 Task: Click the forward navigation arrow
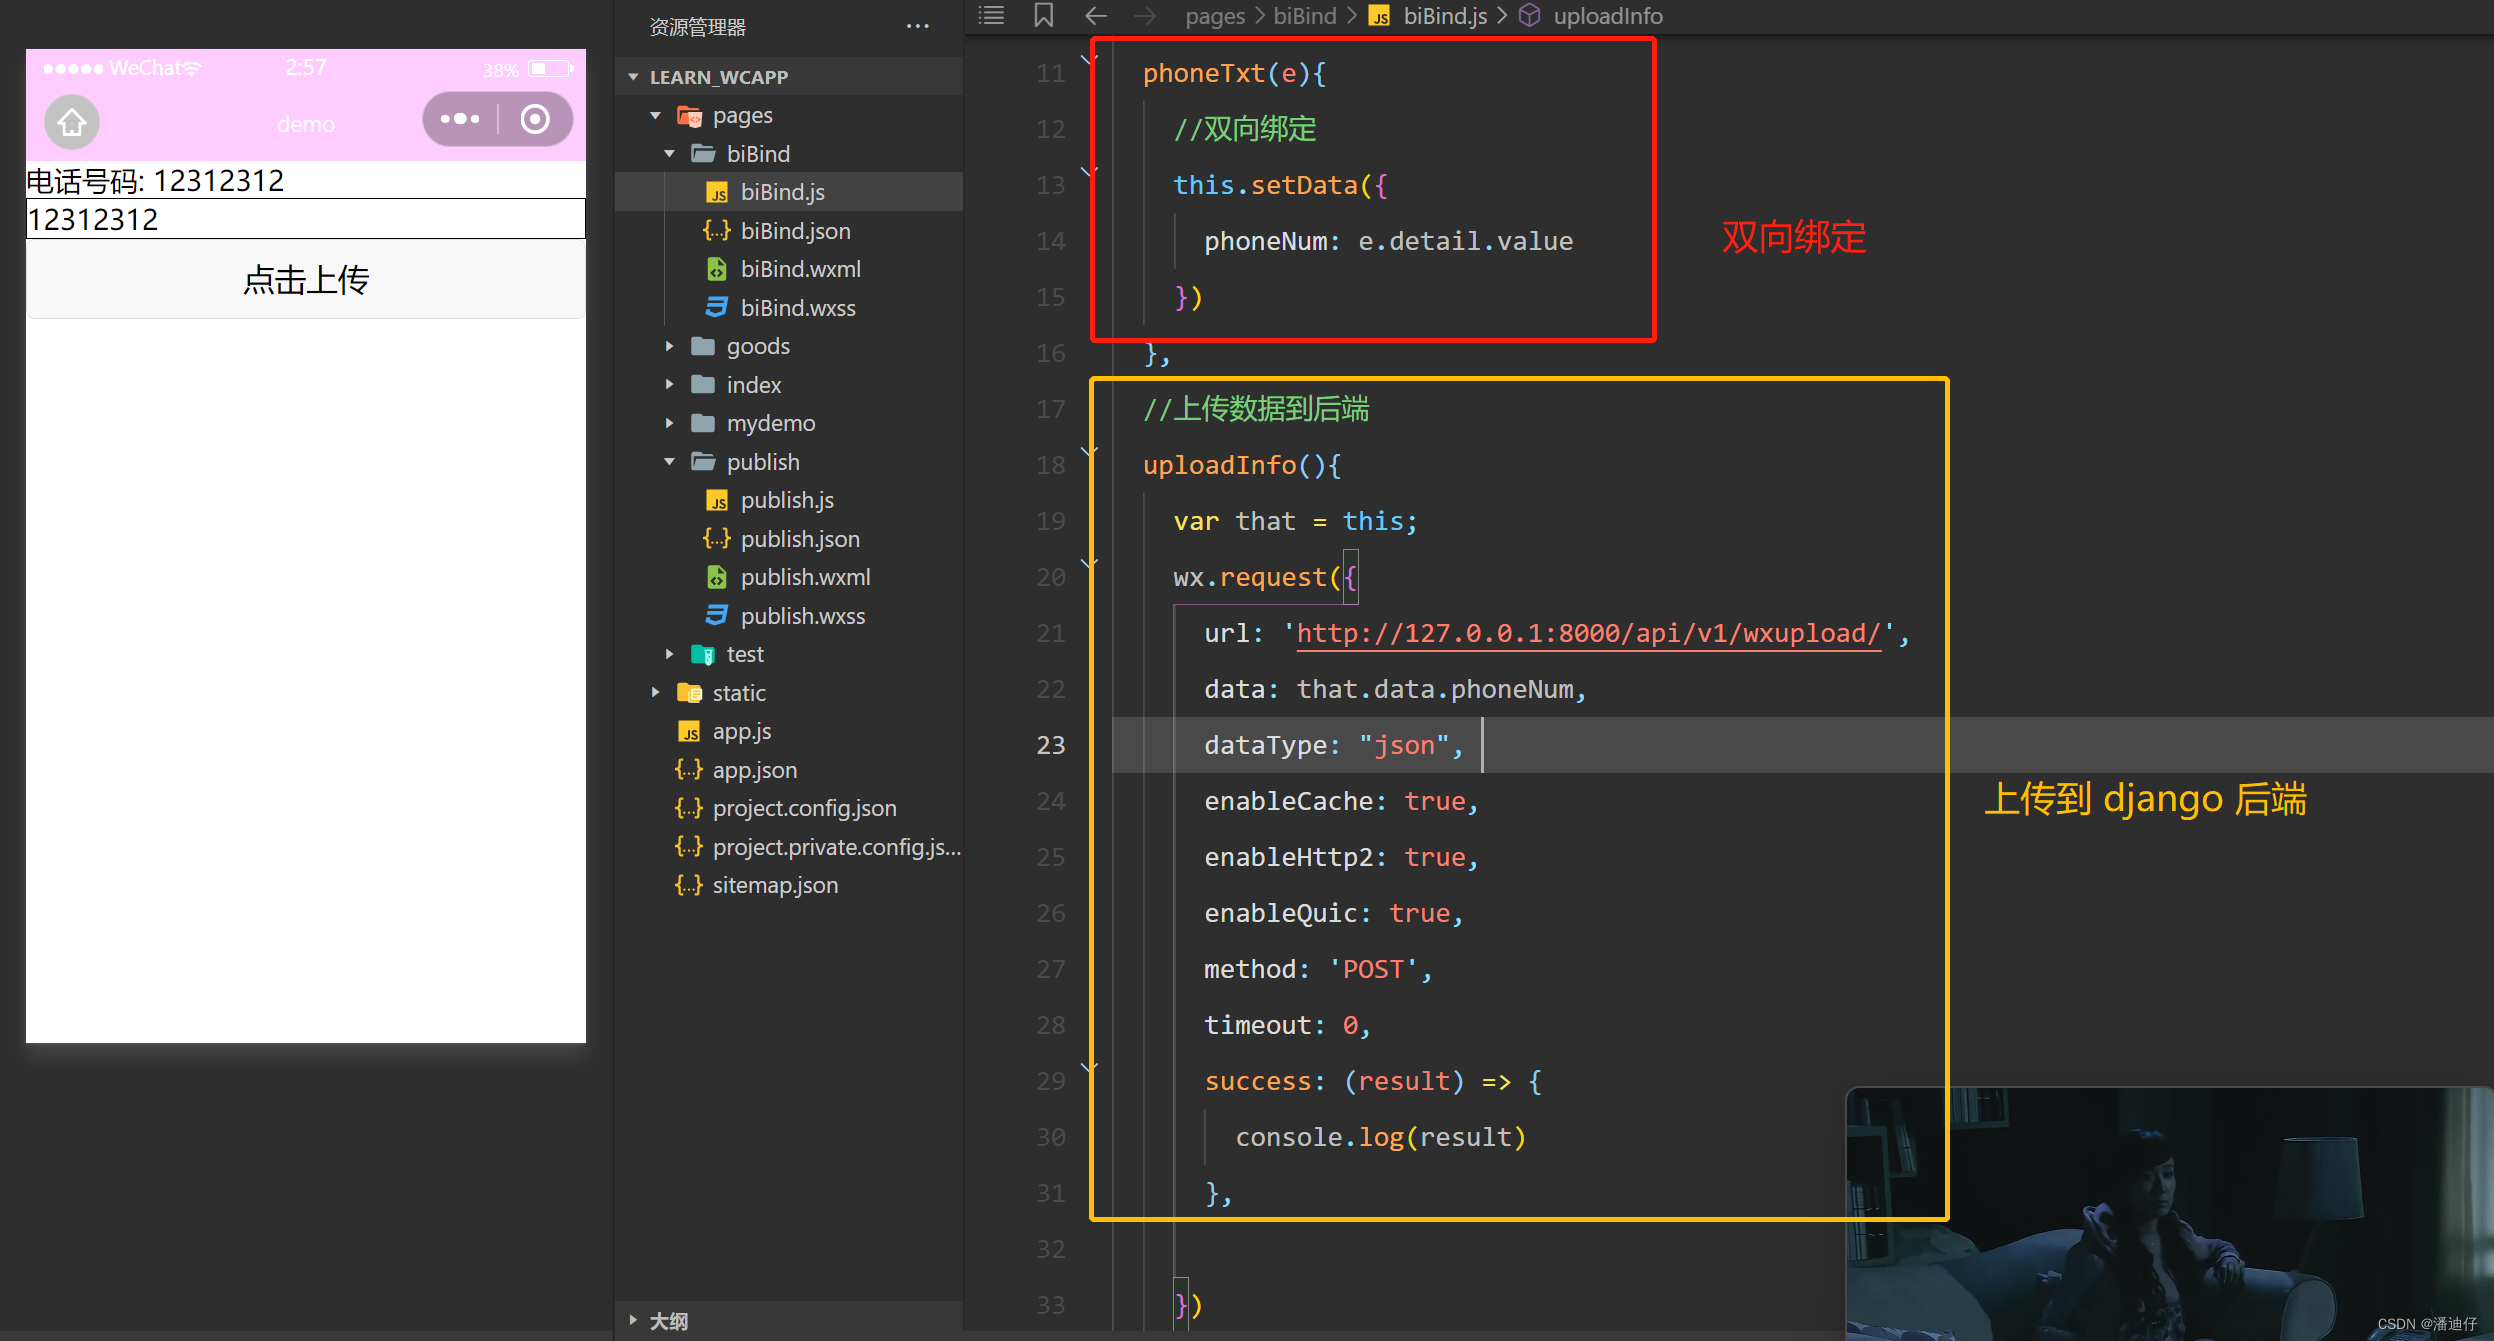click(x=1146, y=15)
